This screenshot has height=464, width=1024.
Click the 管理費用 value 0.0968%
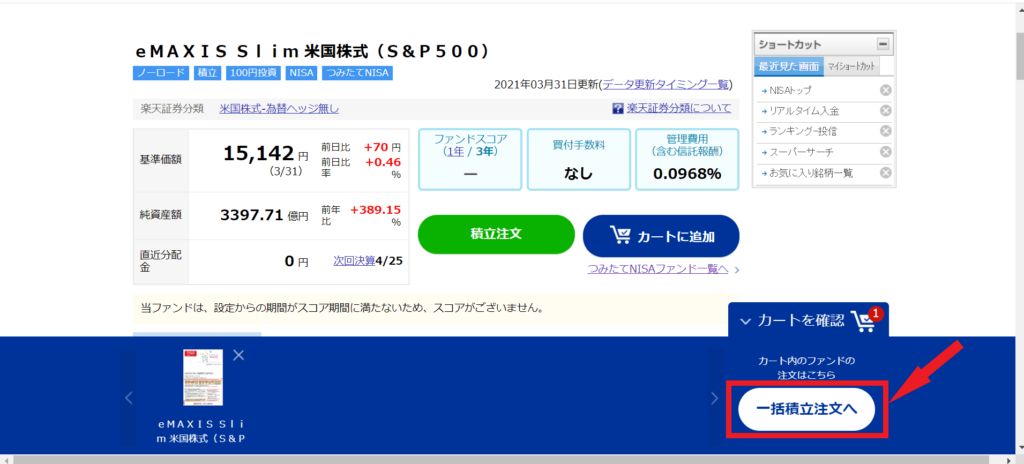pyautogui.click(x=687, y=174)
